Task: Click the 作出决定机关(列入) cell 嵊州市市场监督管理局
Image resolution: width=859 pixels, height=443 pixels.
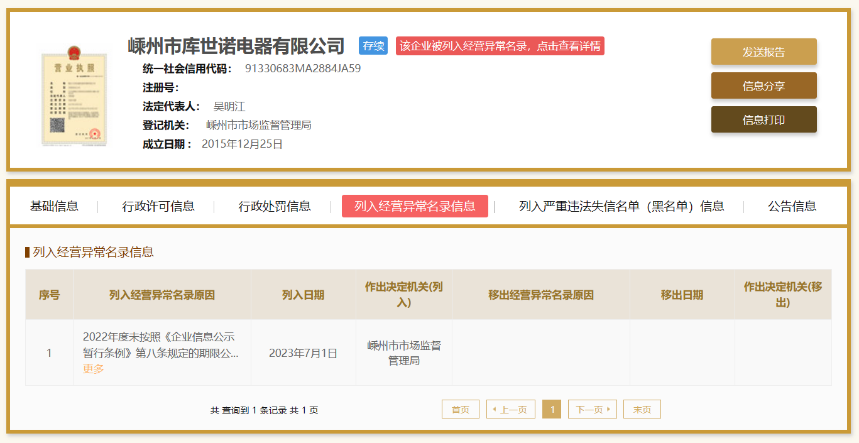Action: coord(404,353)
